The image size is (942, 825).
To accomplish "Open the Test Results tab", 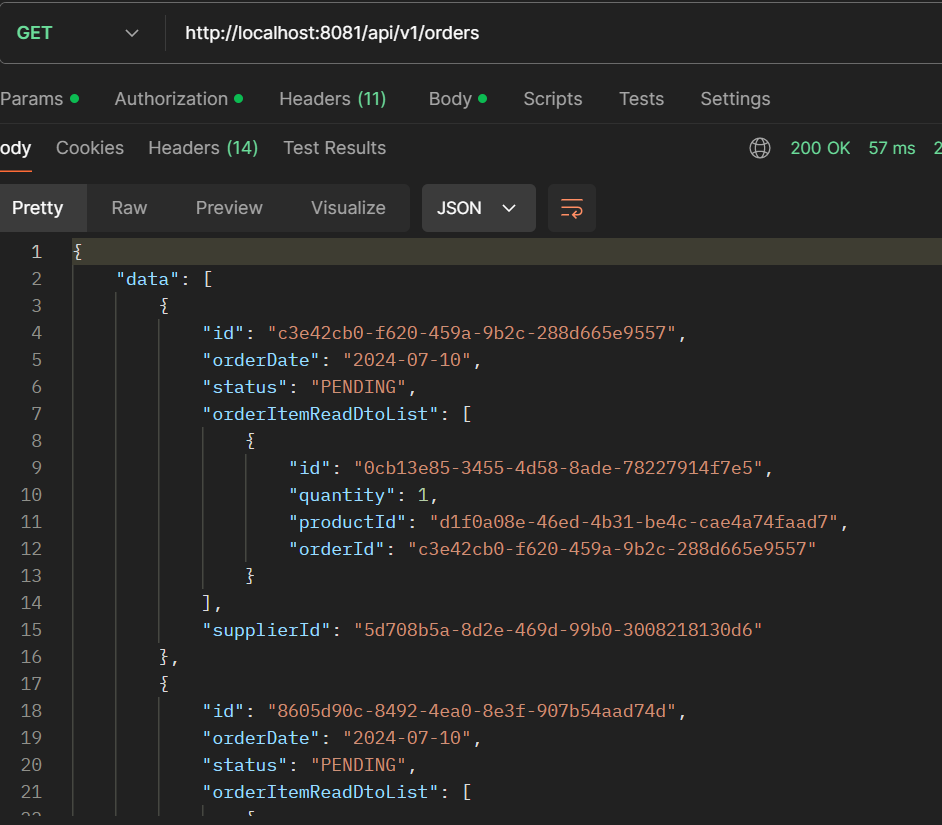I will coord(334,148).
